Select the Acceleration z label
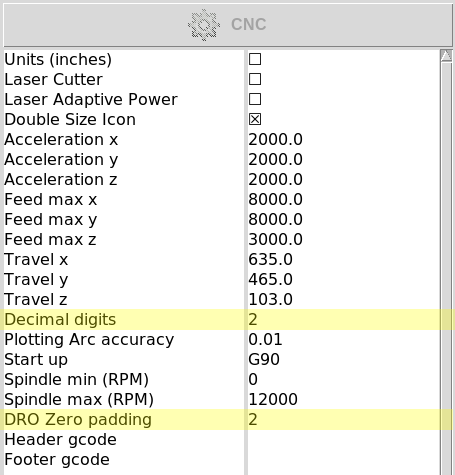The height and width of the screenshot is (475, 455). [61, 179]
